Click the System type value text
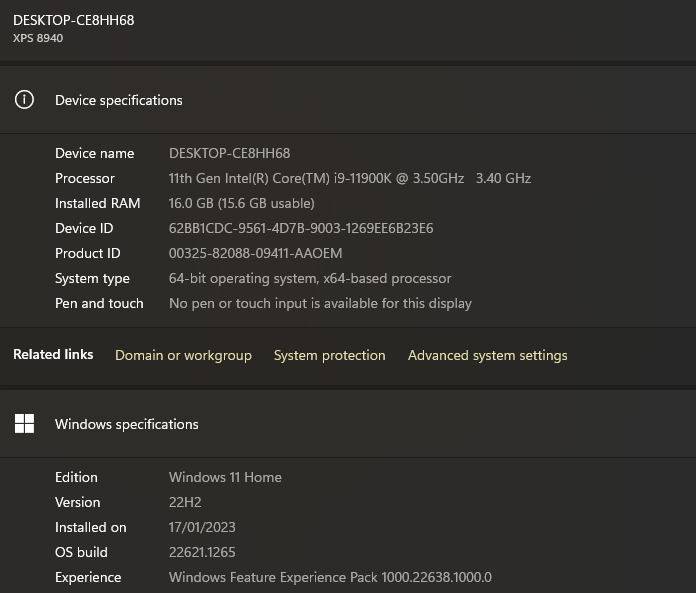Screen dimensions: 696x593 310,278
